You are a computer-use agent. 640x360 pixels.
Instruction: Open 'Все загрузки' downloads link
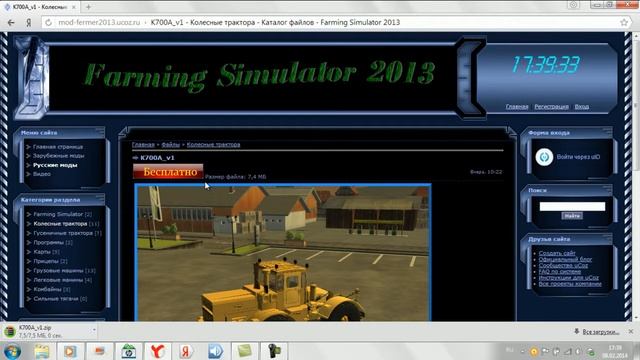(600, 332)
